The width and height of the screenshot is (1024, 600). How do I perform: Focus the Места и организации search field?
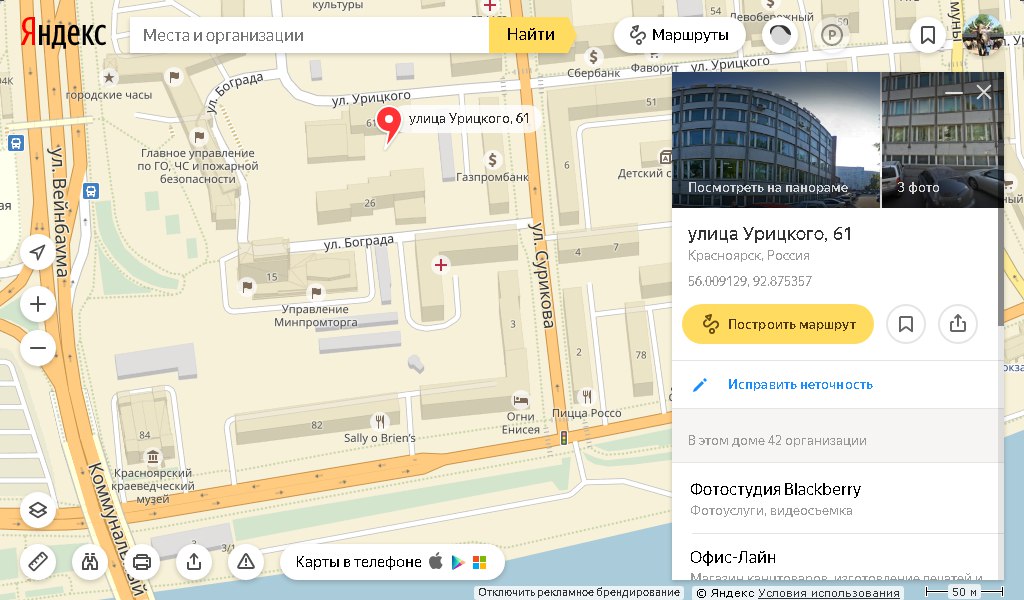pos(309,35)
